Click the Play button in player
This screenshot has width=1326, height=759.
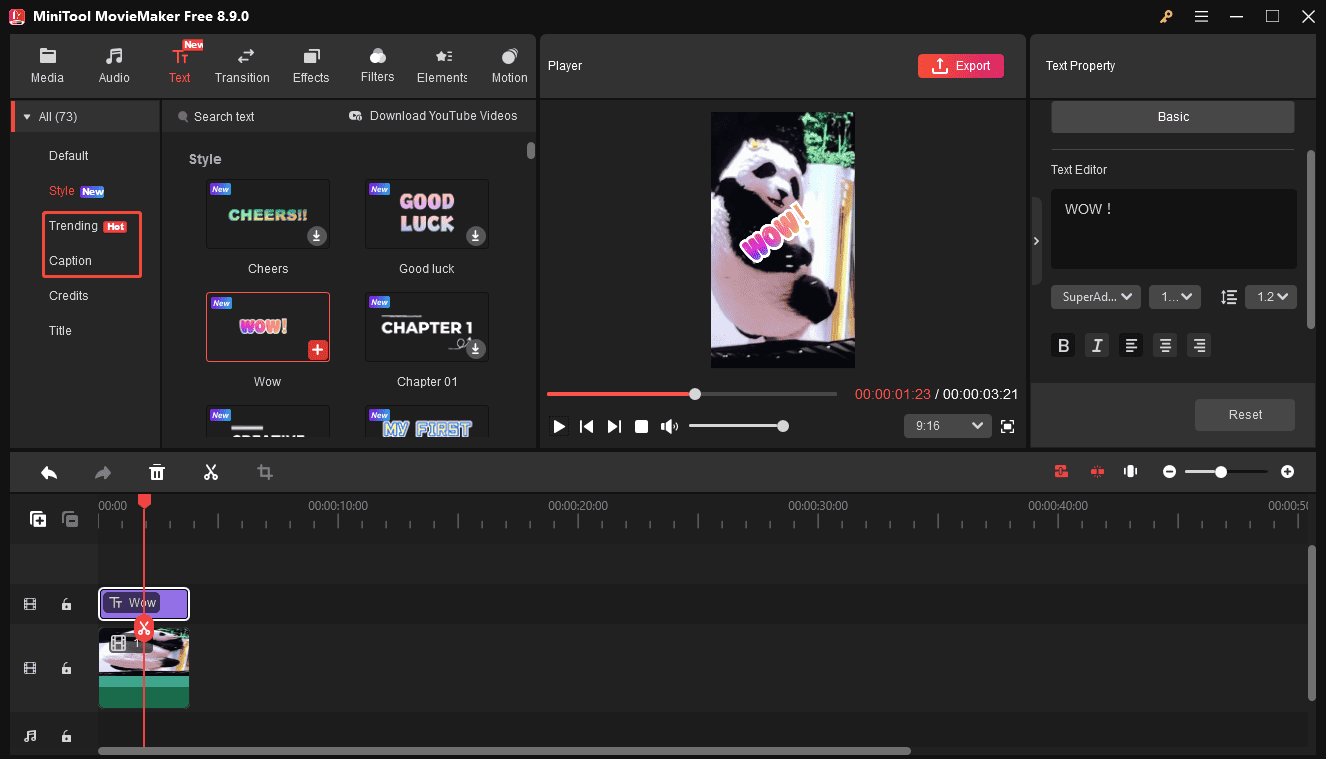click(559, 426)
